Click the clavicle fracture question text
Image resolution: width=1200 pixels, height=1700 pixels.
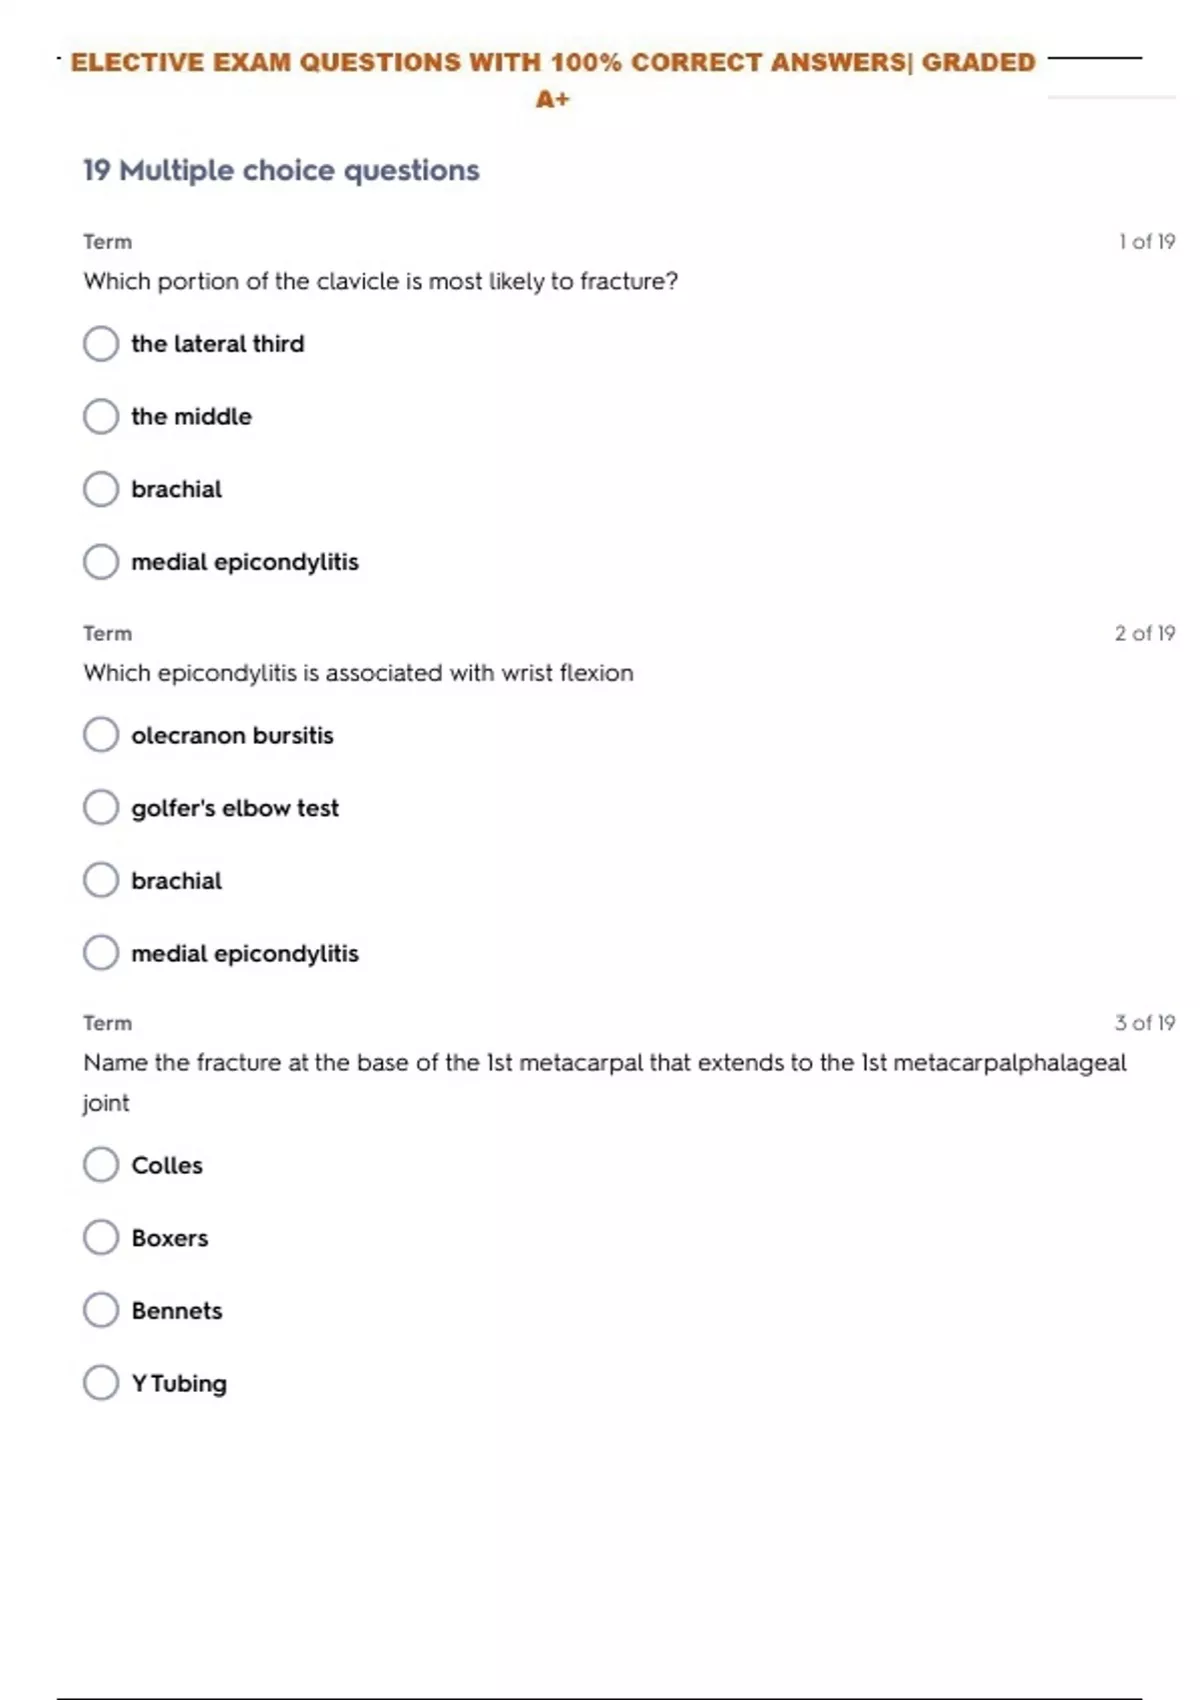click(380, 282)
